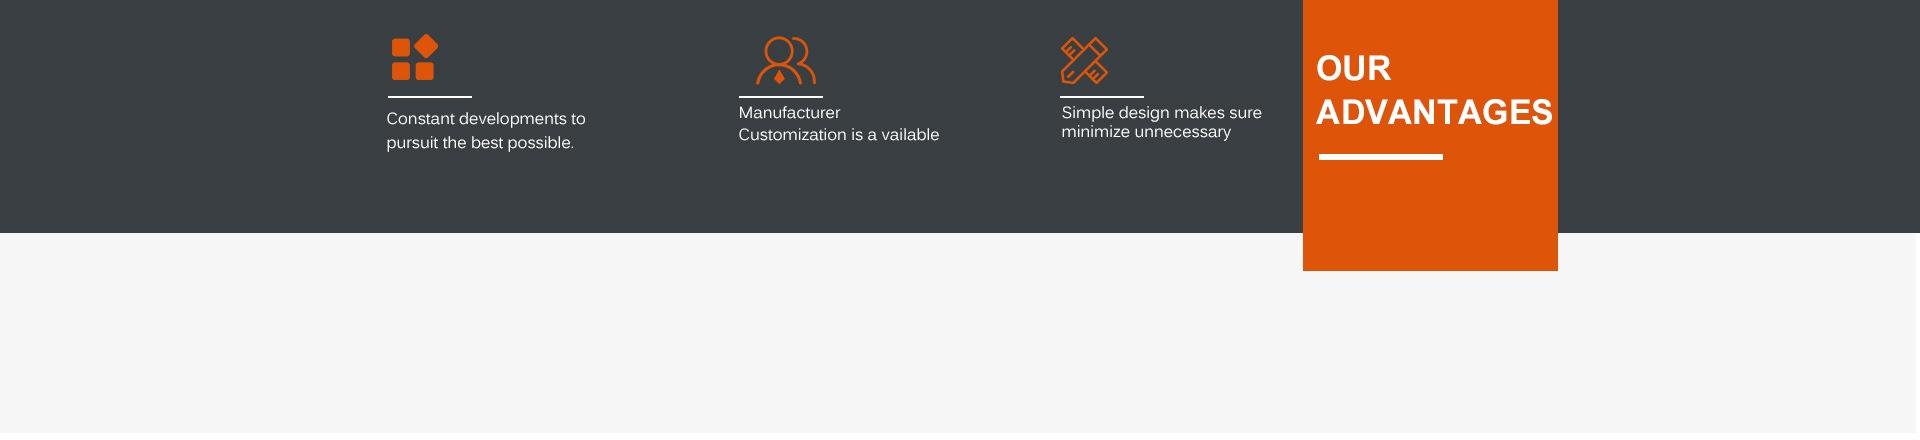Viewport: 1920px width, 440px height.
Task: Click the two-people manufacturer icon
Action: [x=786, y=61]
